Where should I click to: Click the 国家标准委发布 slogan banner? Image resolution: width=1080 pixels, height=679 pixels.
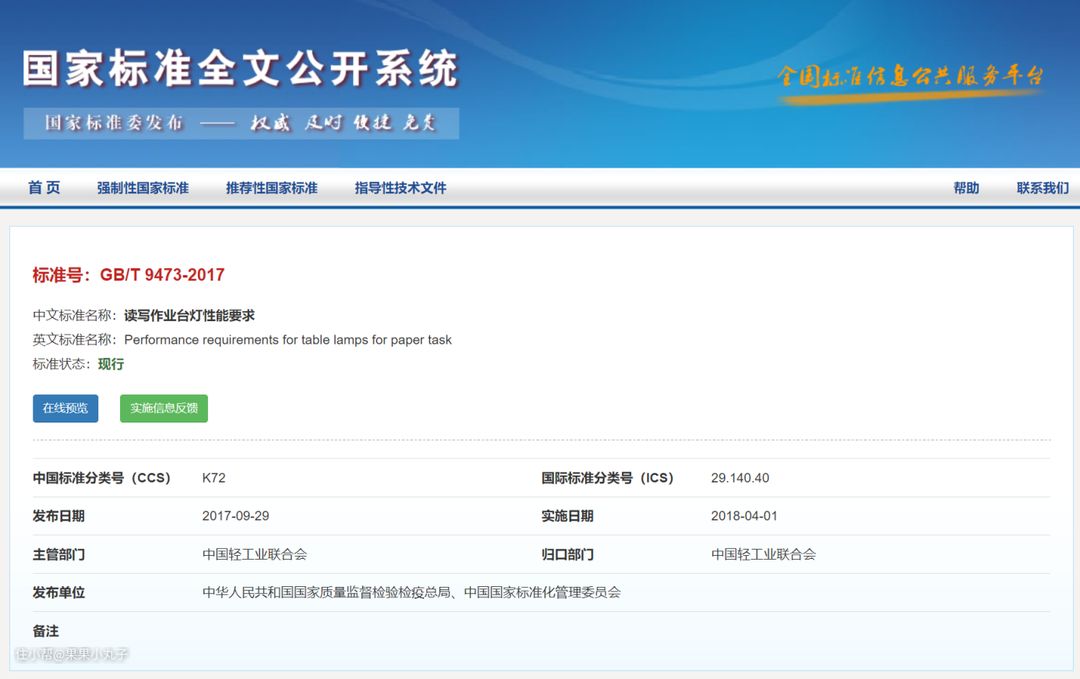coord(241,123)
